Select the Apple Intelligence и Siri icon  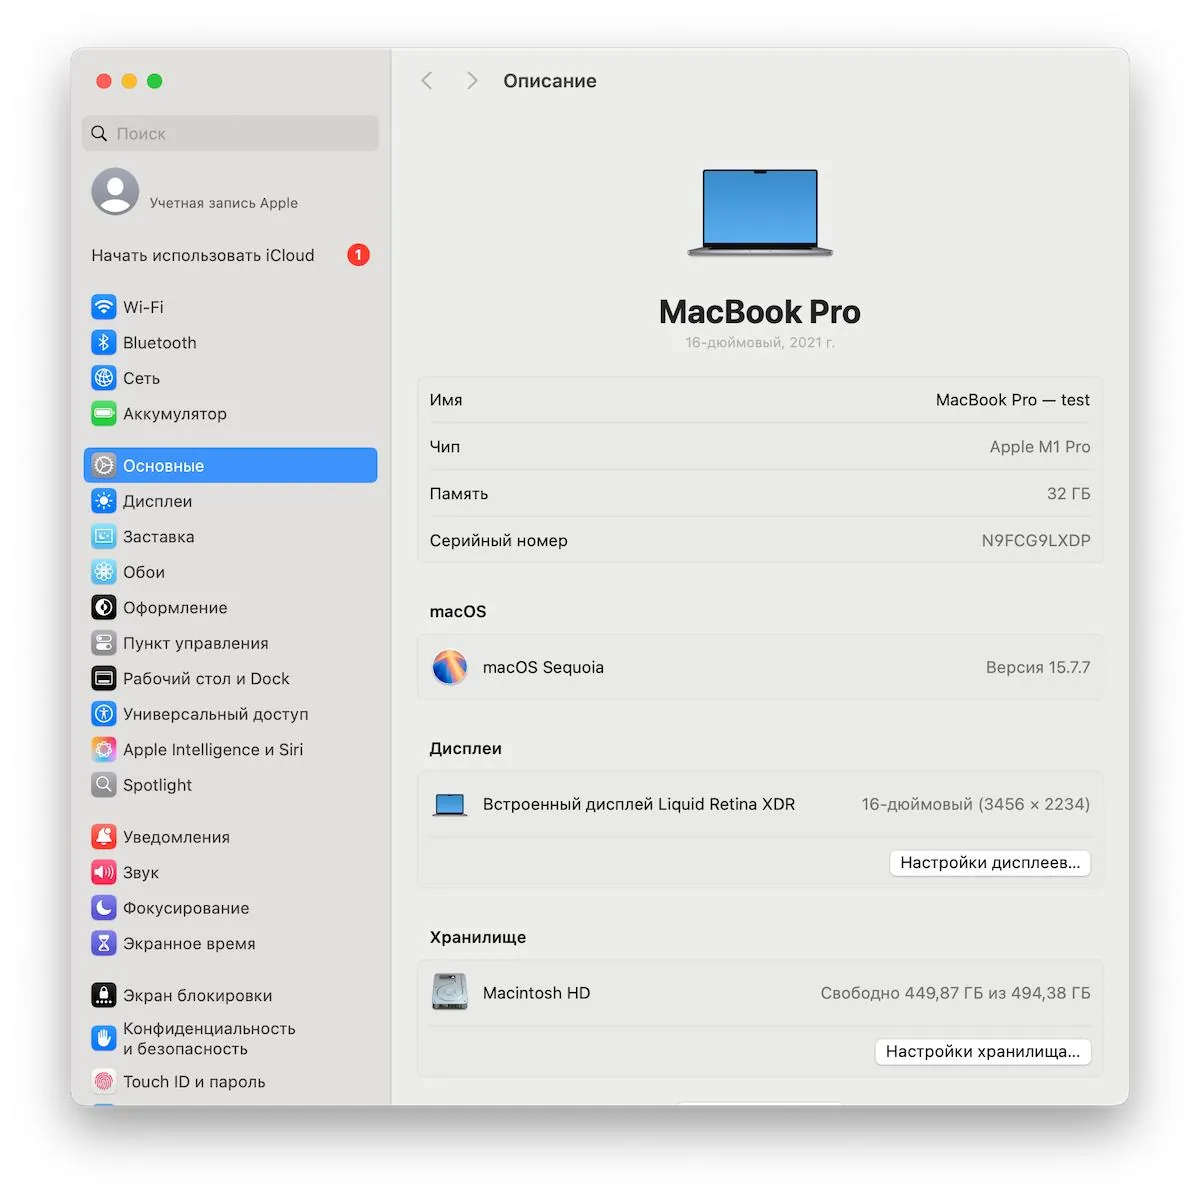click(104, 749)
